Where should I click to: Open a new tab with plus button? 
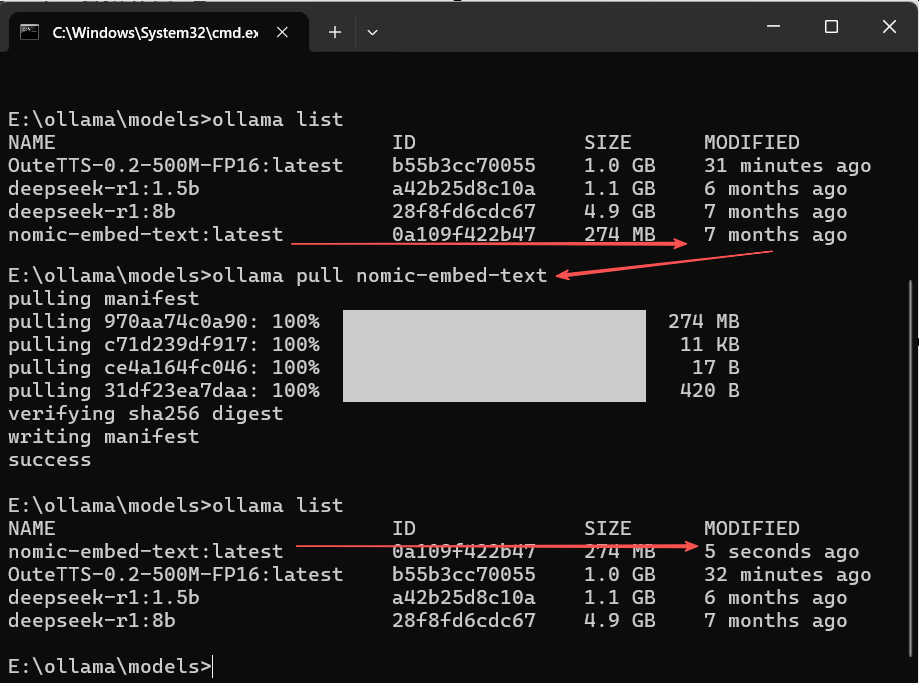(x=335, y=32)
